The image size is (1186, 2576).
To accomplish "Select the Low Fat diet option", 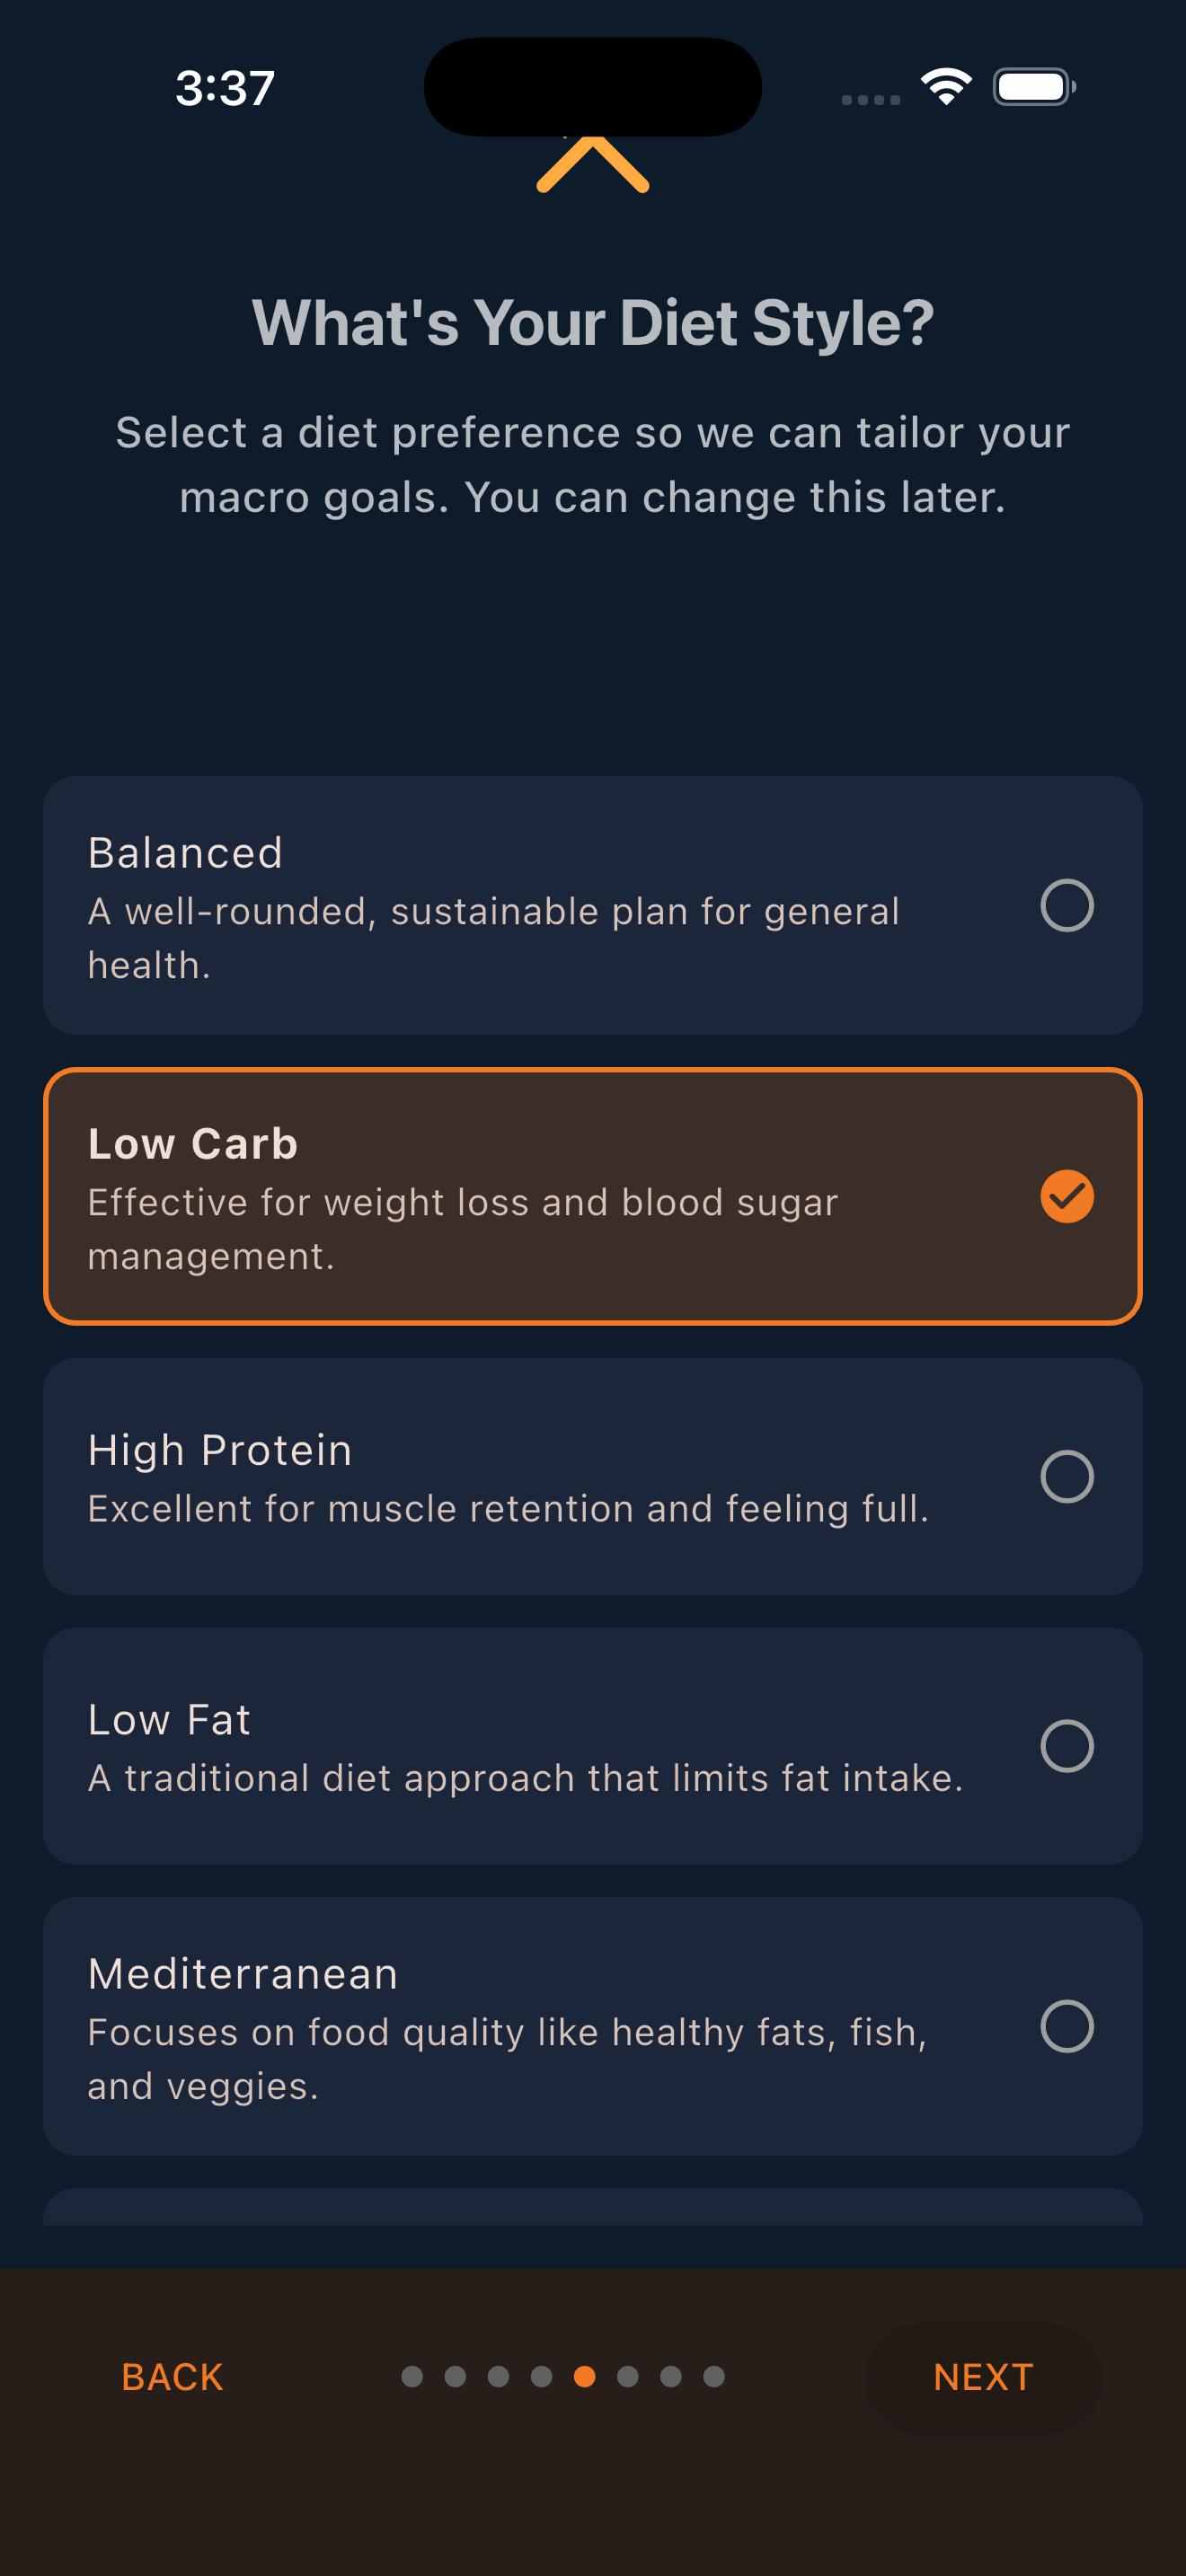I will click(x=592, y=1745).
